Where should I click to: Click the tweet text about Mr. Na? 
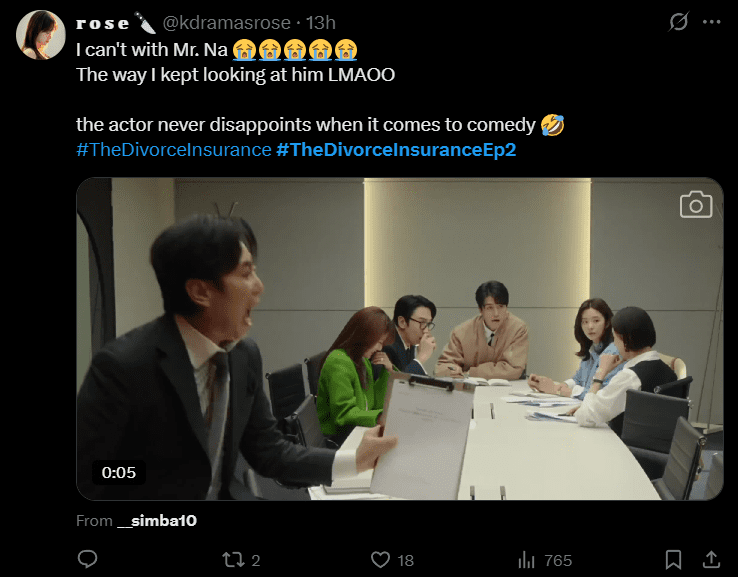[x=151, y=47]
